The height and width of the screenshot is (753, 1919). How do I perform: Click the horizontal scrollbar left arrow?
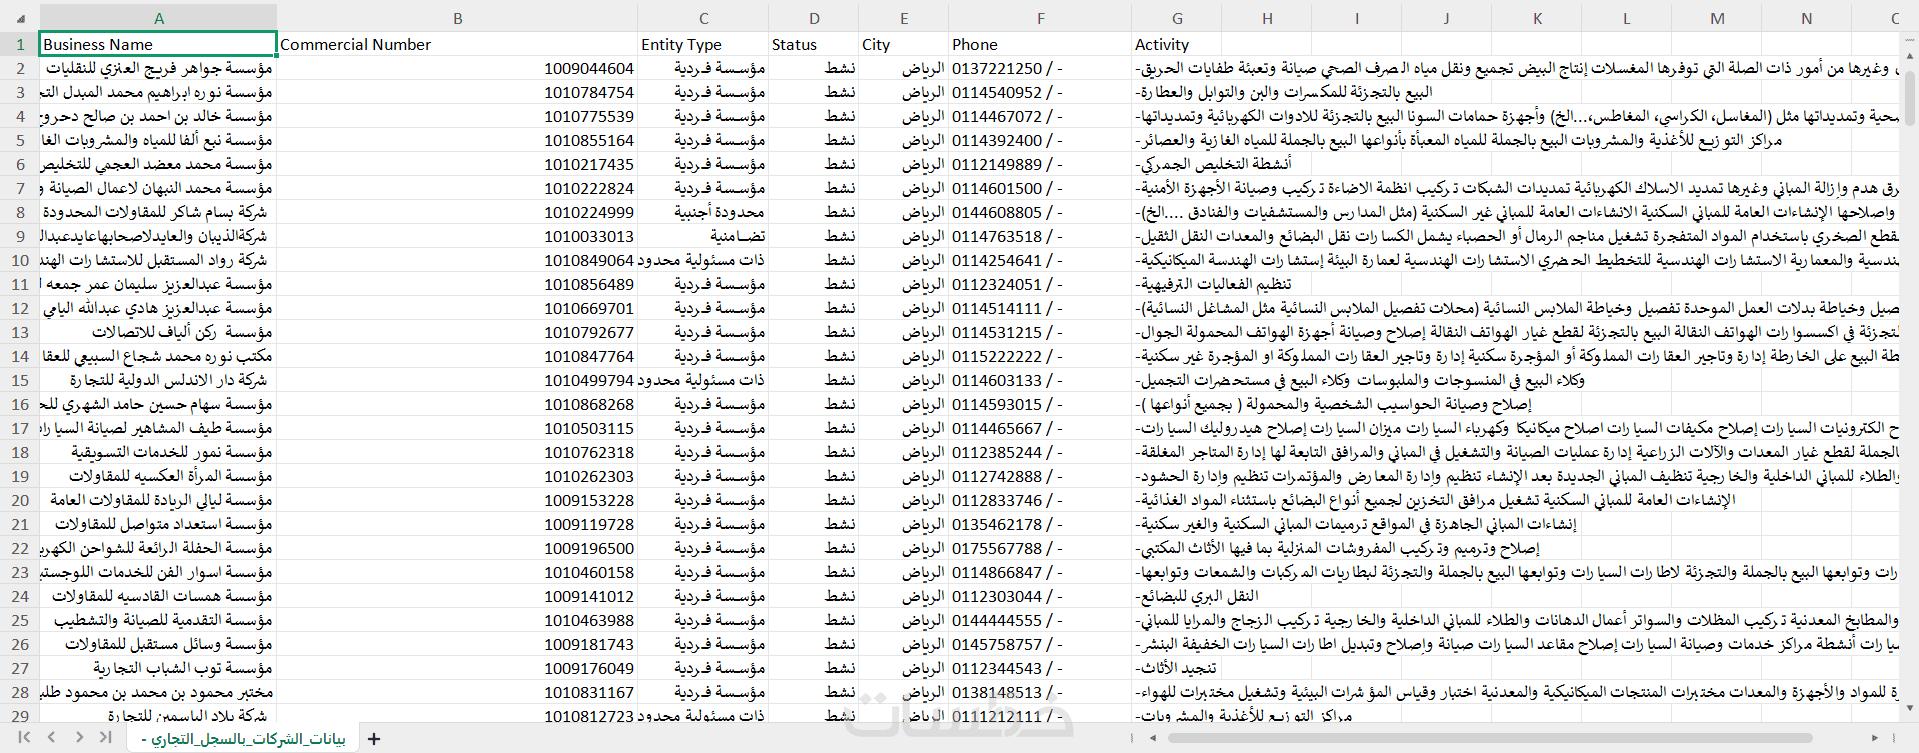coord(1153,739)
